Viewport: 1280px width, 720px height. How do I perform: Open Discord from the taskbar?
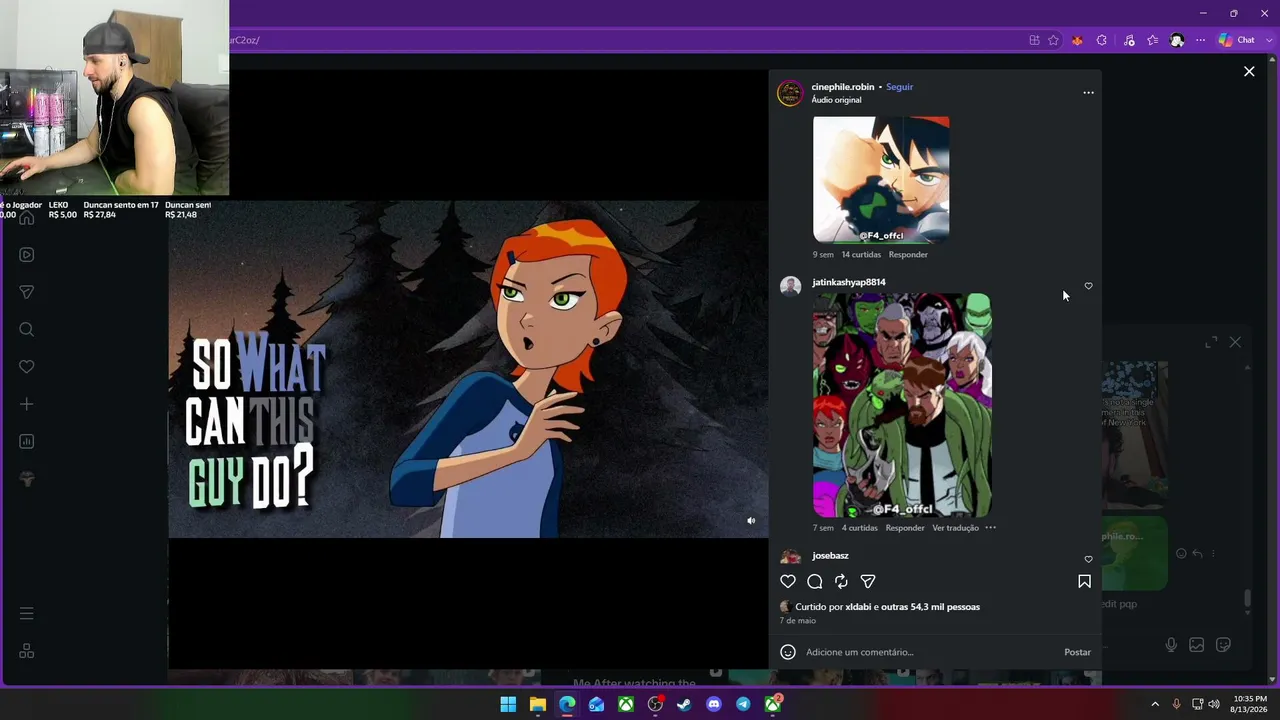(x=714, y=704)
